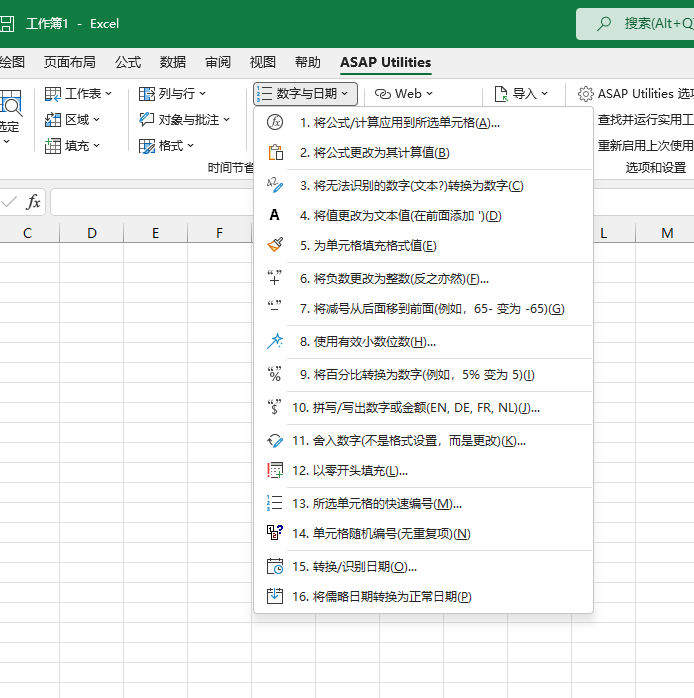Select column E header

point(155,233)
